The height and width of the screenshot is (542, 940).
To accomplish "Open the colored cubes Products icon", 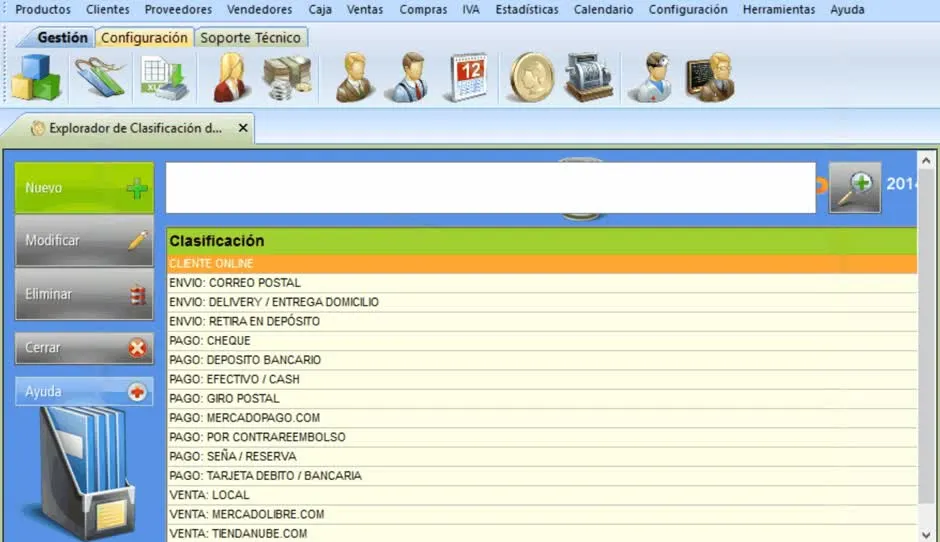I will coord(36,77).
